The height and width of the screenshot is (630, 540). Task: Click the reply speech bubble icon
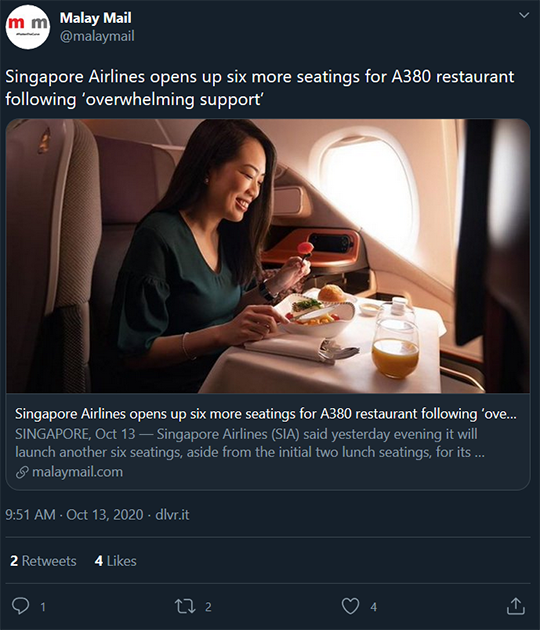20,605
